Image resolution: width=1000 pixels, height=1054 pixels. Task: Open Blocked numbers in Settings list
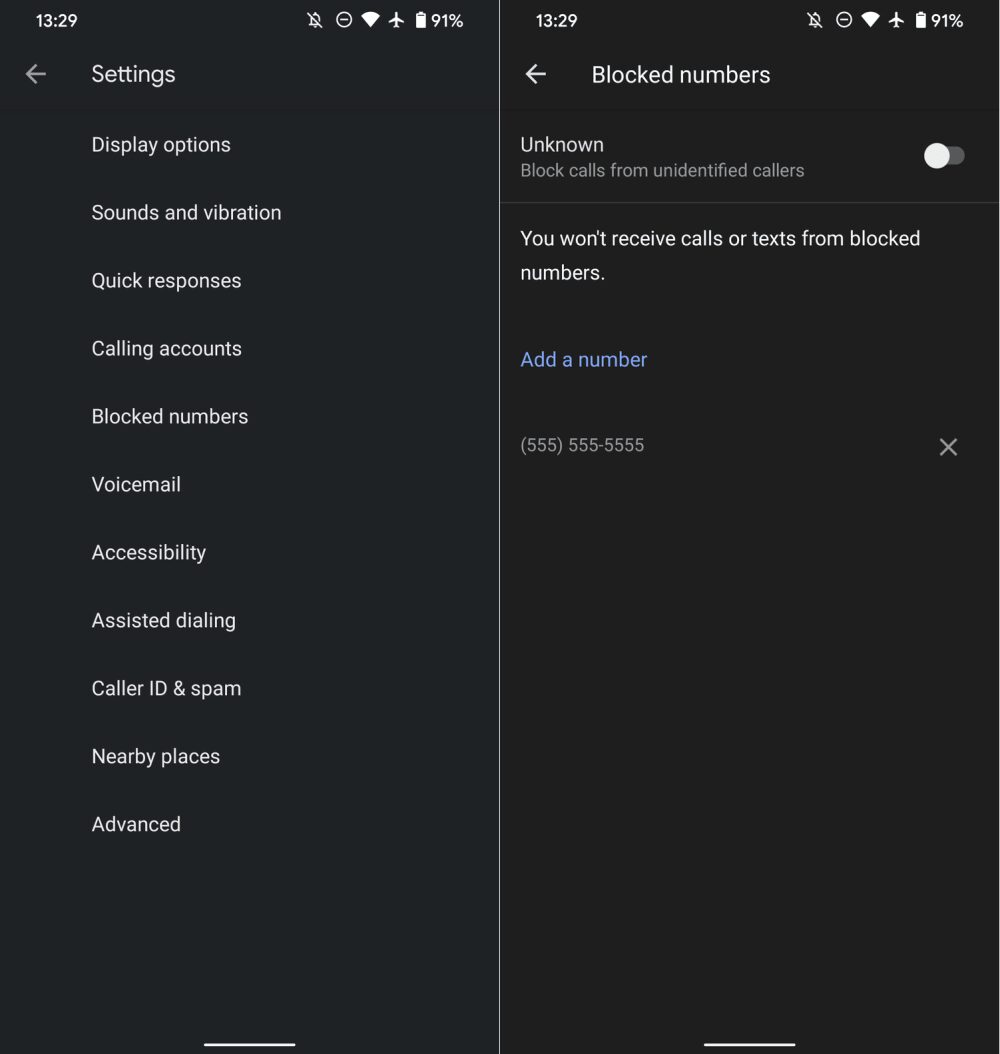170,417
